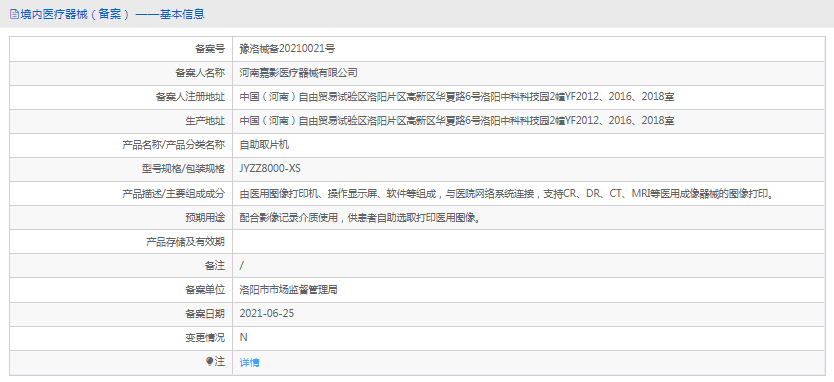Select product name 自助取片机
This screenshot has width=834, height=382.
pos(264,145)
